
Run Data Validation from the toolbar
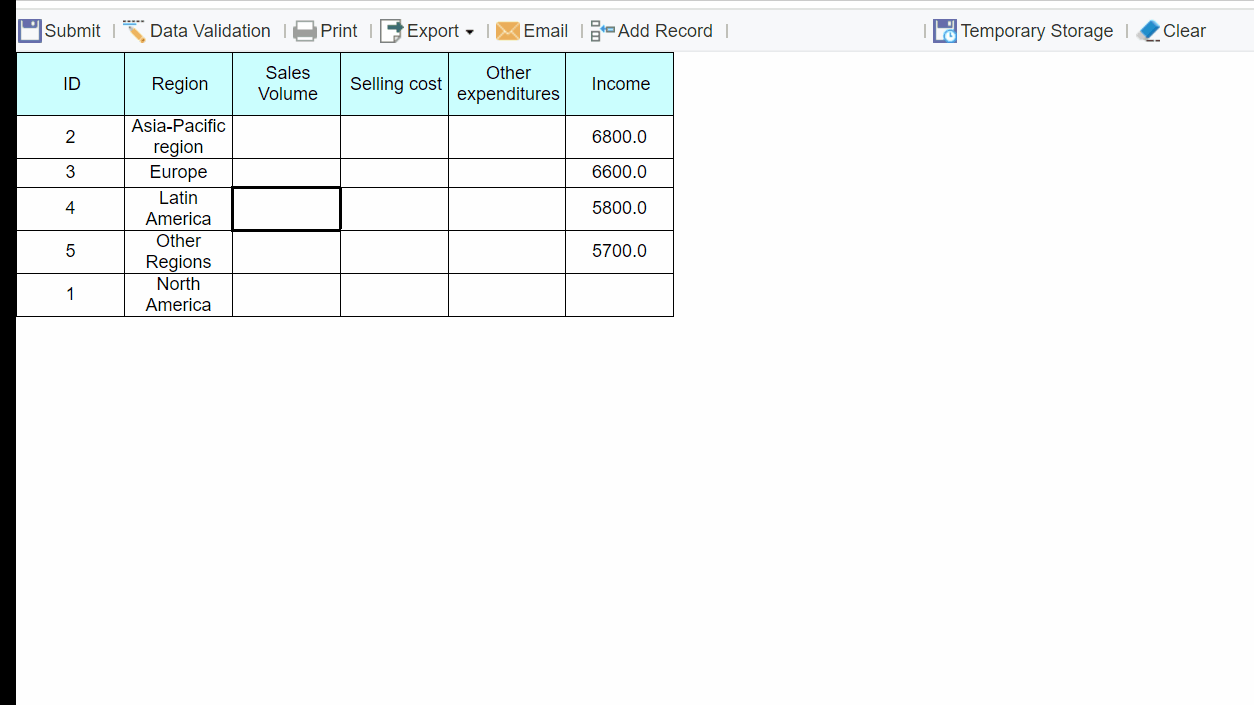(210, 31)
